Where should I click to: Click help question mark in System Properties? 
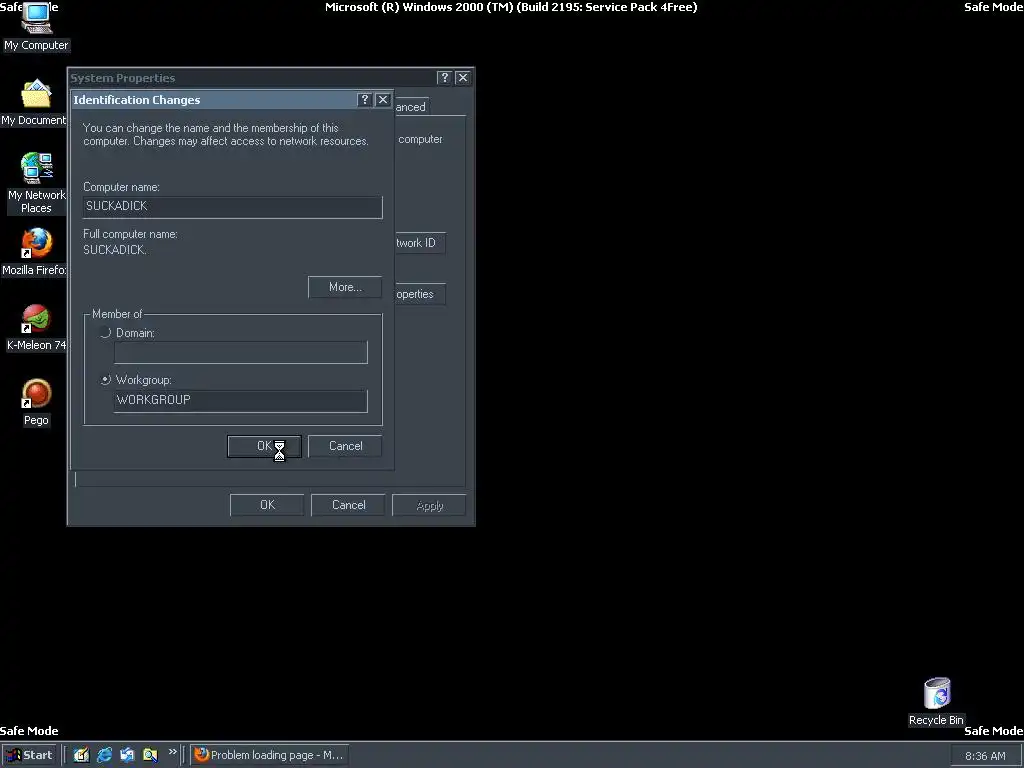click(445, 78)
